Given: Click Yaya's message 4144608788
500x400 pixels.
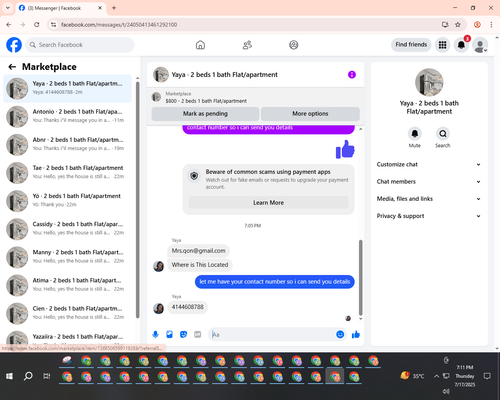Looking at the screenshot, I should pos(187,307).
